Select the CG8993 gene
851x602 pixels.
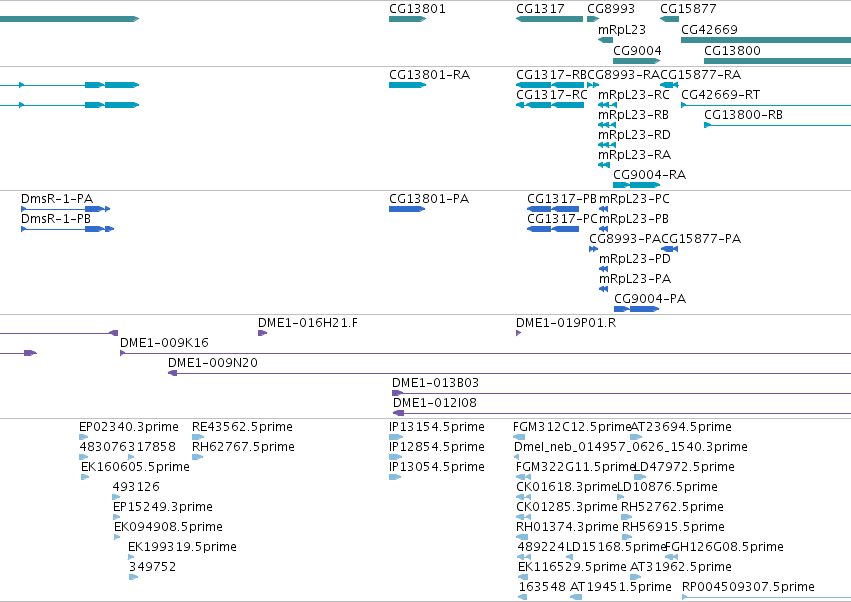click(593, 19)
